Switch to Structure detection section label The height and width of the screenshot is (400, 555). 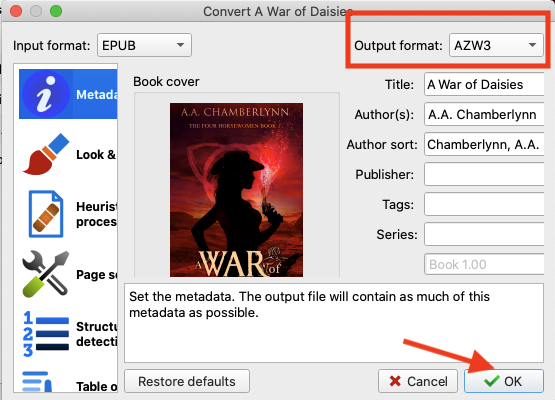tap(96, 334)
